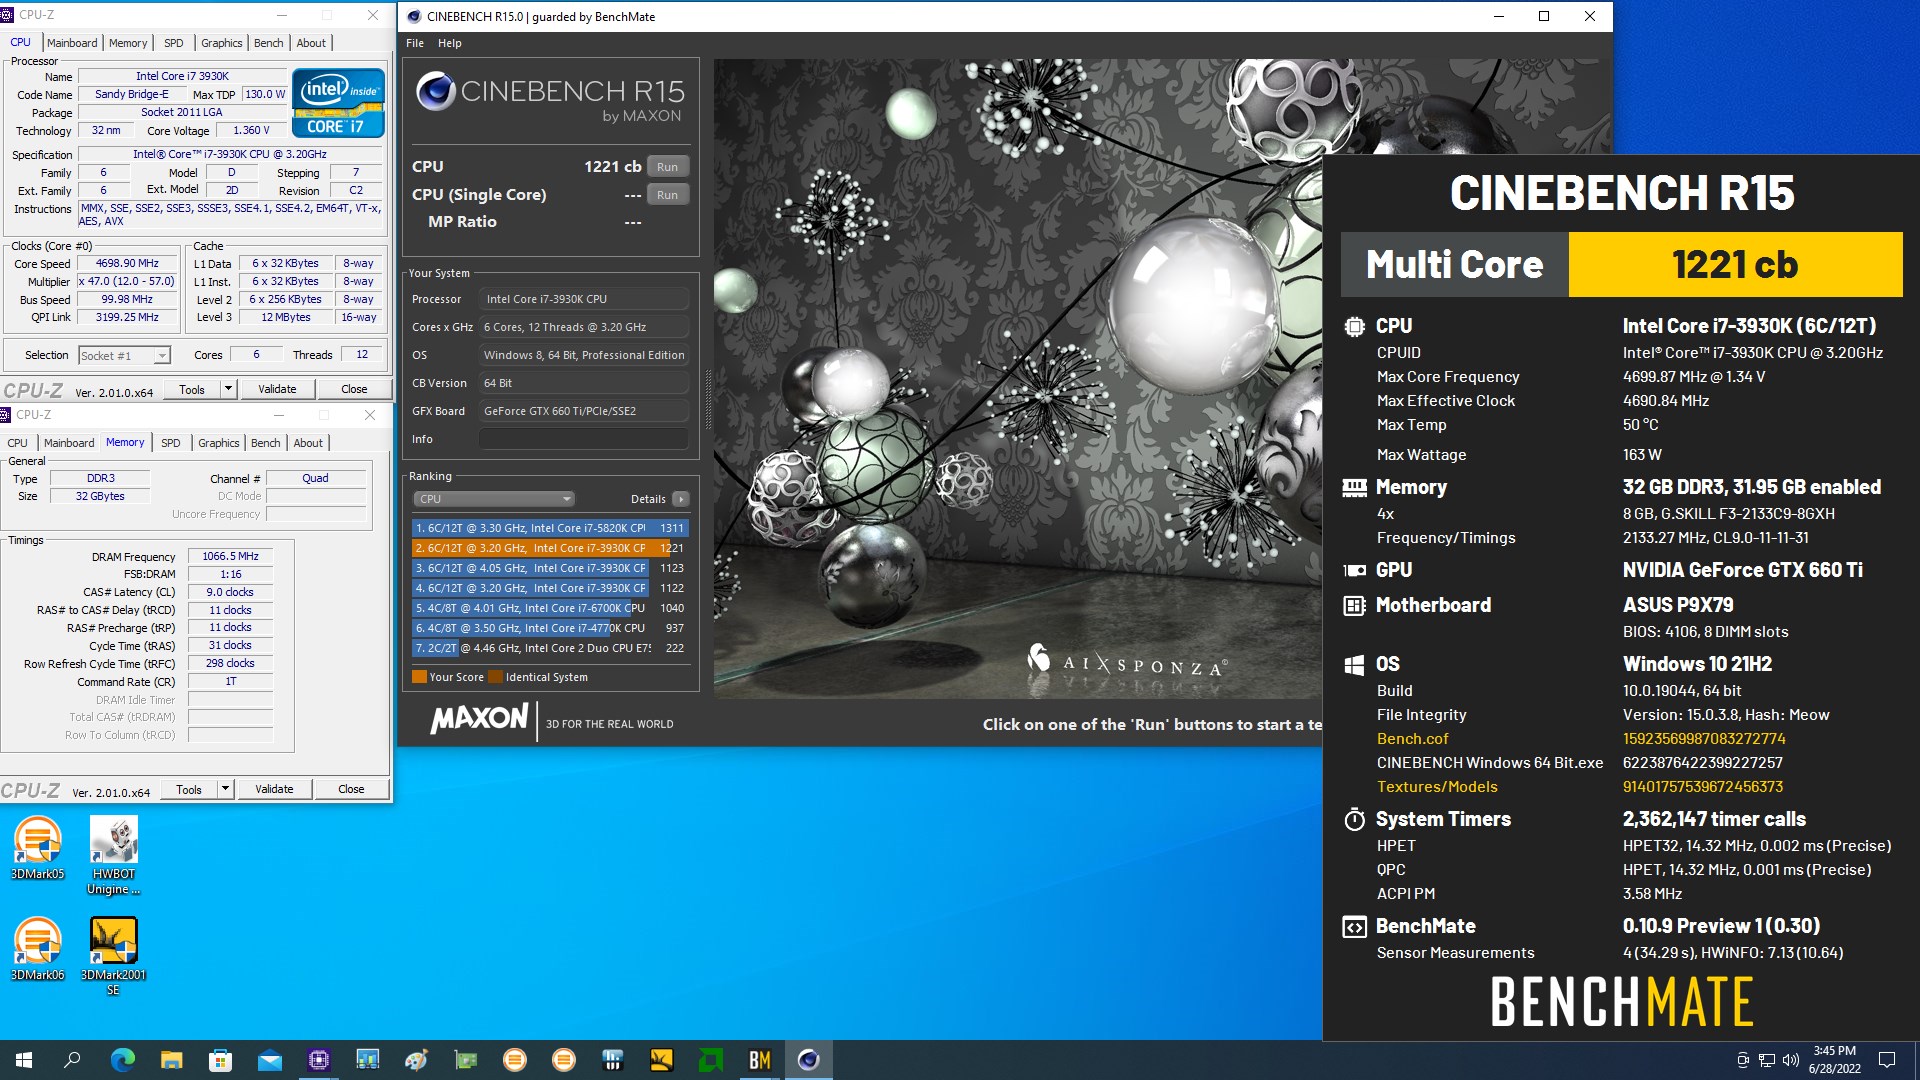Switch to Cinebench via its taskbar icon

(809, 1060)
